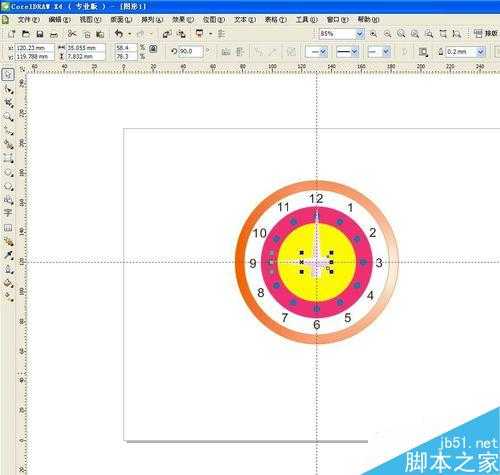This screenshot has height=475, width=500.
Task: Click the Undo arrow icon
Action: coord(119,33)
